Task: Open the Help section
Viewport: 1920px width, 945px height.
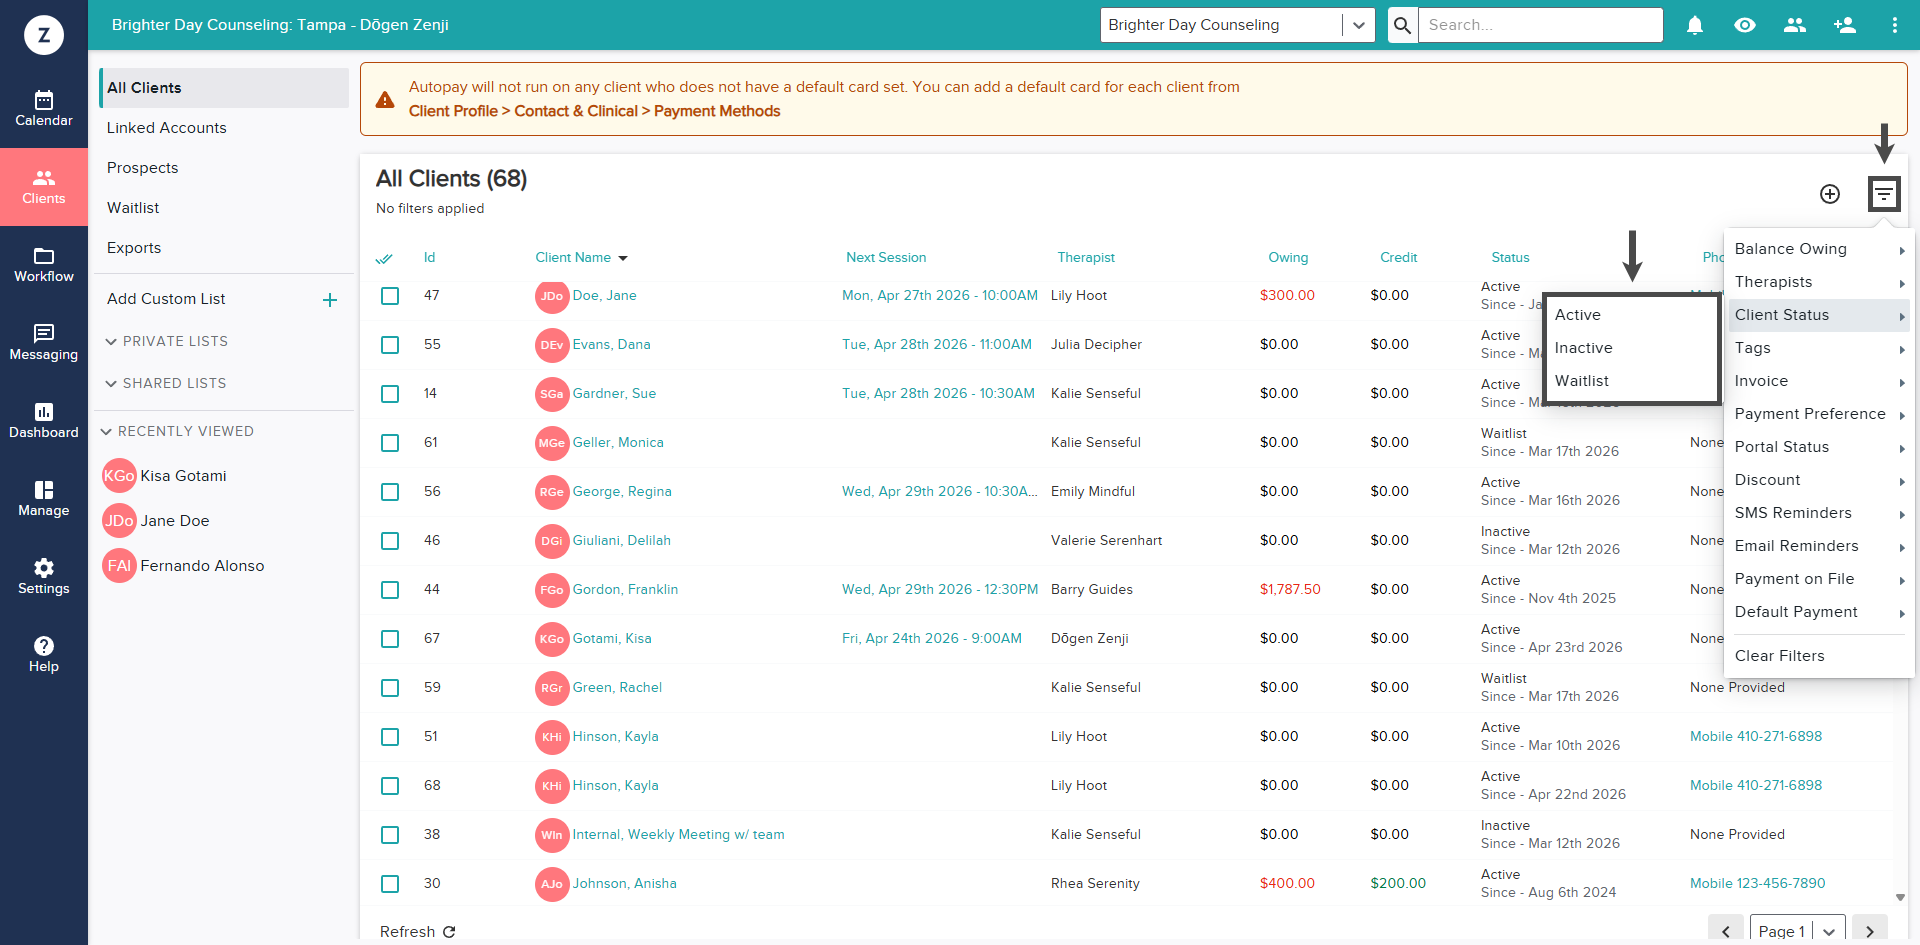Action: tap(44, 655)
